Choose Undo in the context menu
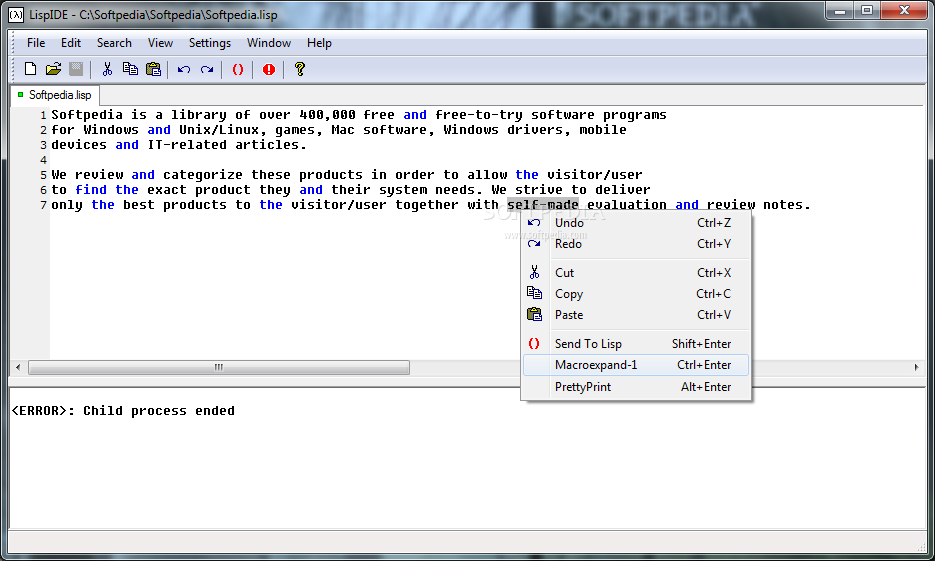The width and height of the screenshot is (935, 561). pyautogui.click(x=636, y=223)
